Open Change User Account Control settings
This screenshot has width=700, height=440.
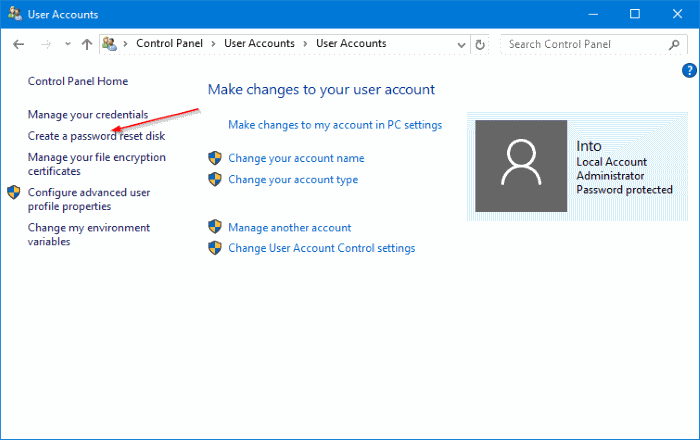321,248
